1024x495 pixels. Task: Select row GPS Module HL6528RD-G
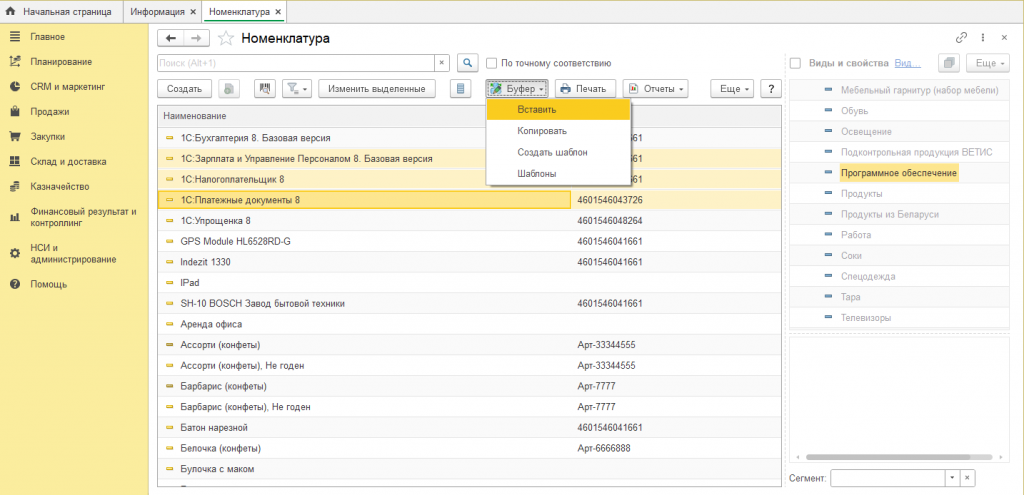469,242
